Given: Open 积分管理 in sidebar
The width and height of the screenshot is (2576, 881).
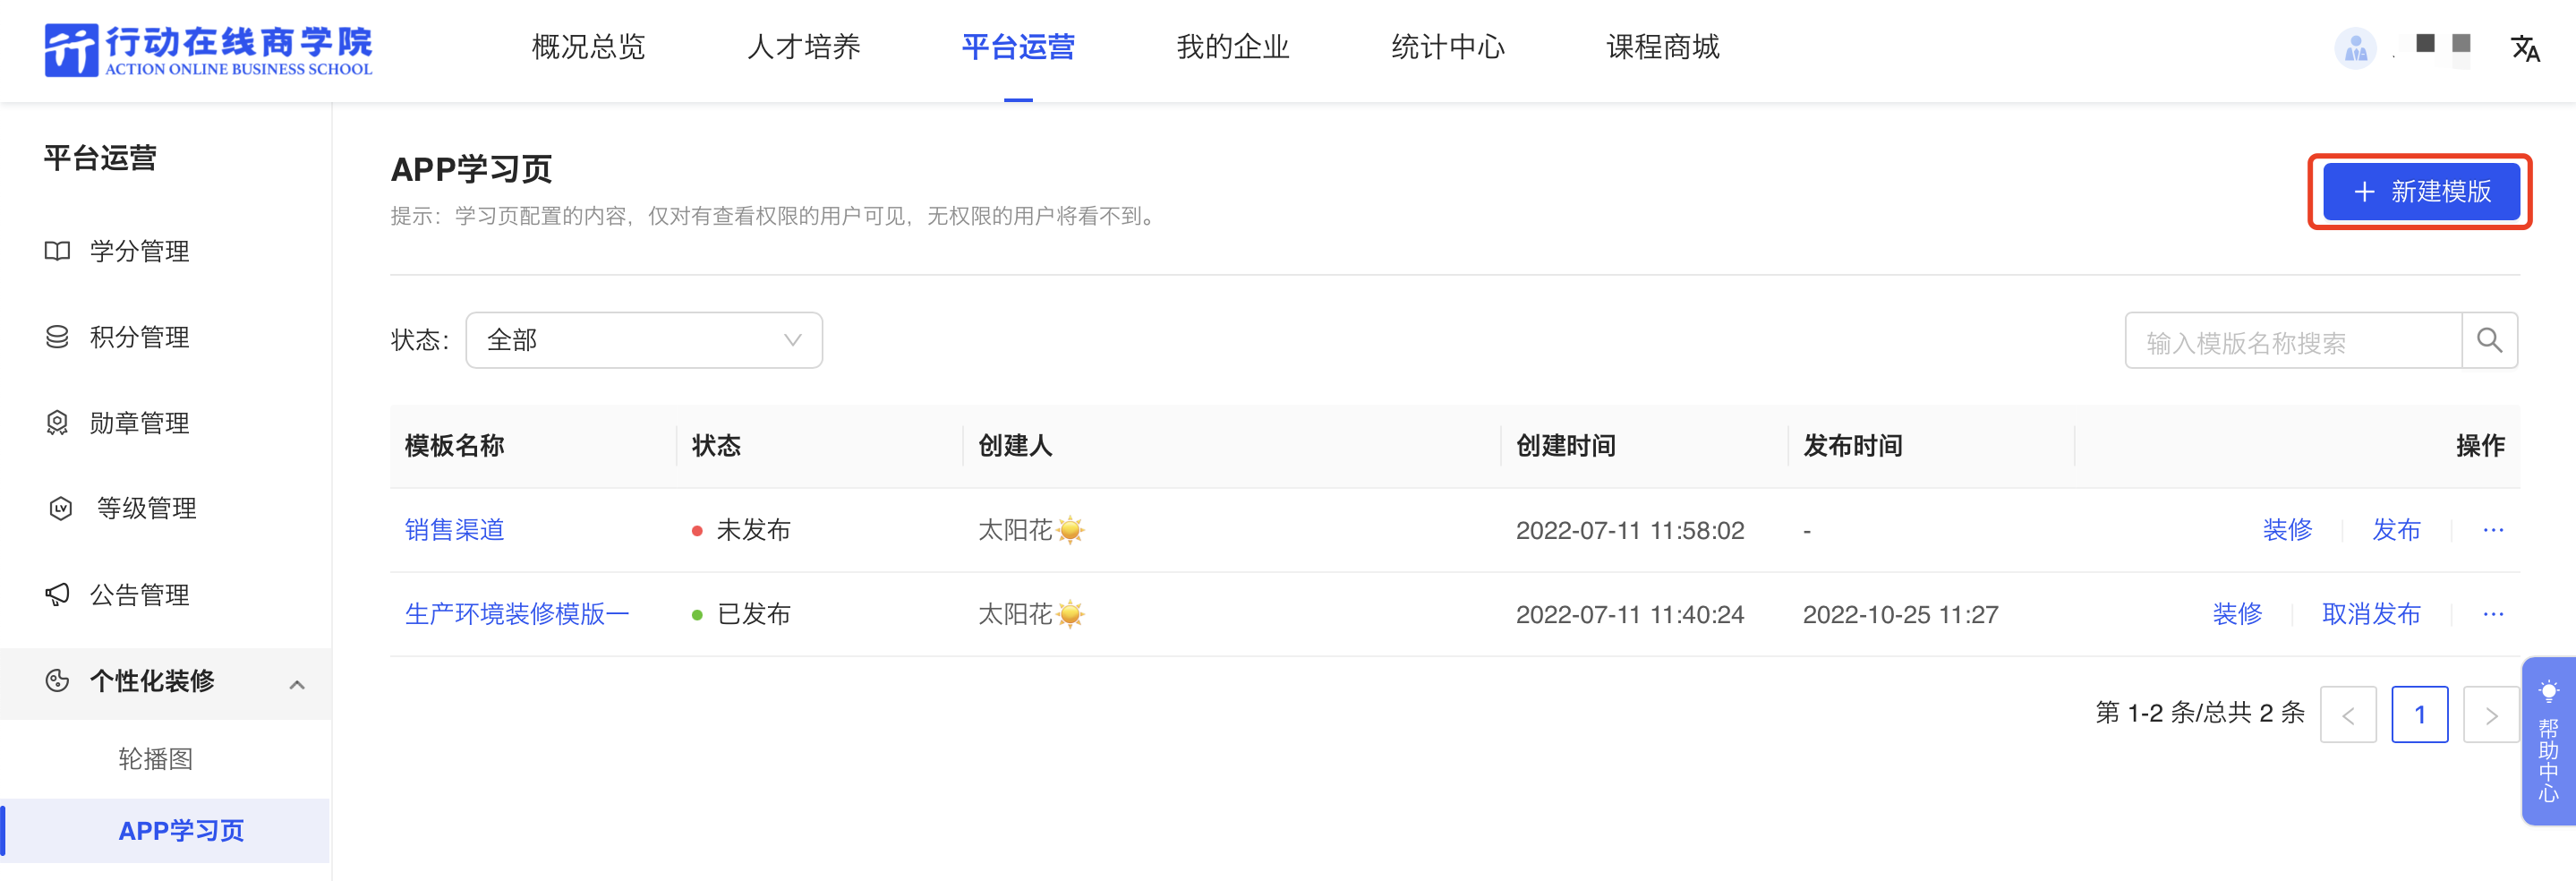Looking at the screenshot, I should (139, 337).
